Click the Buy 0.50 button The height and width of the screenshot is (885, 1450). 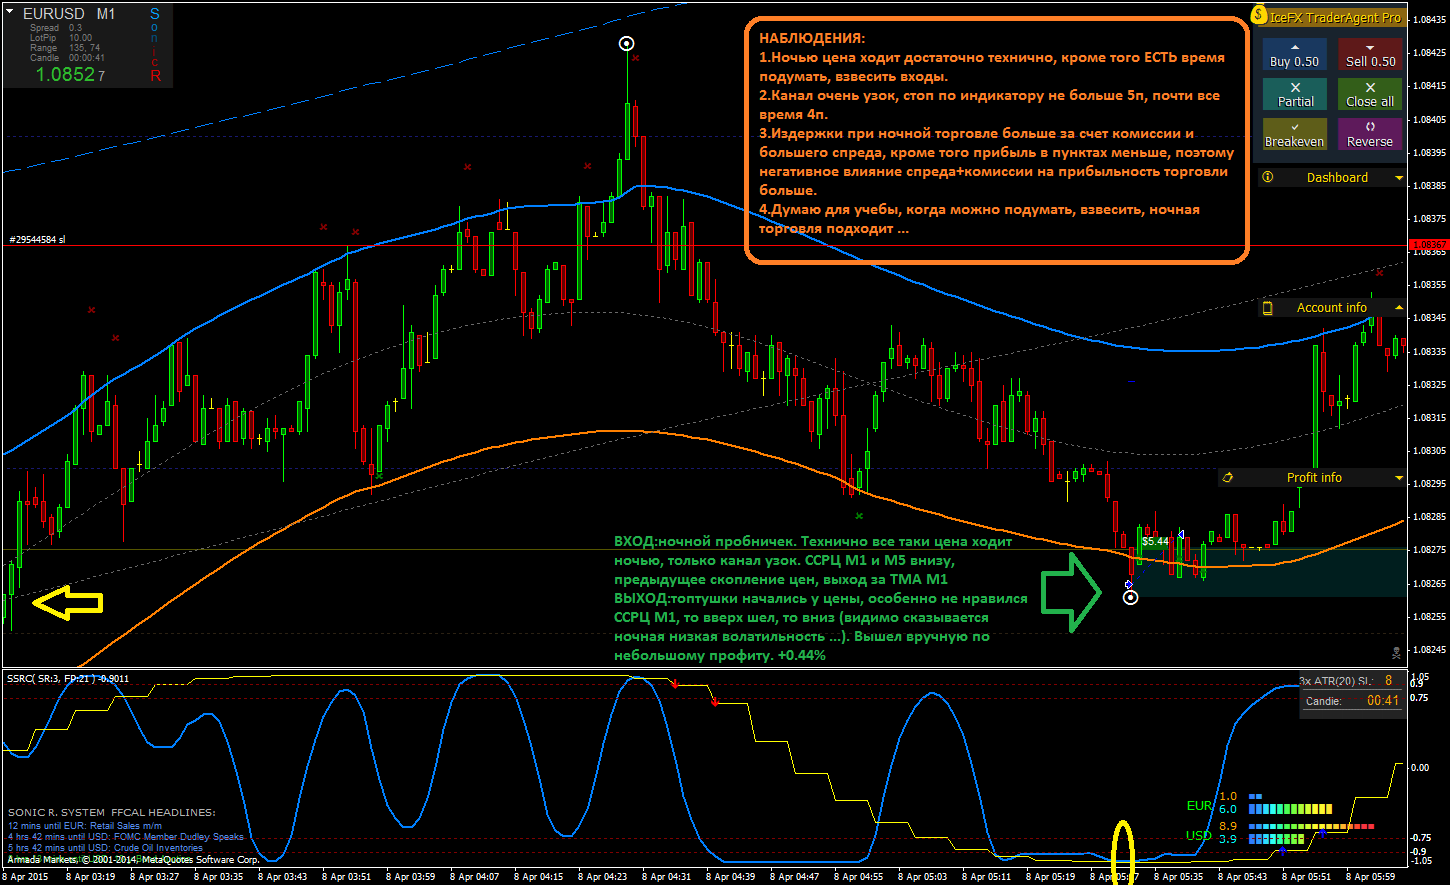pyautogui.click(x=1295, y=55)
